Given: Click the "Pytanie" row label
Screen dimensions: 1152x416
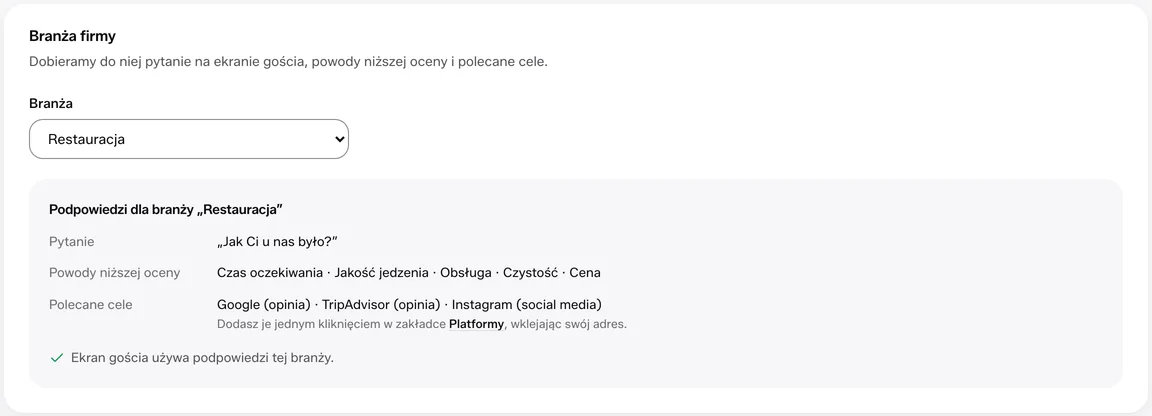Looking at the screenshot, I should [x=71, y=242].
